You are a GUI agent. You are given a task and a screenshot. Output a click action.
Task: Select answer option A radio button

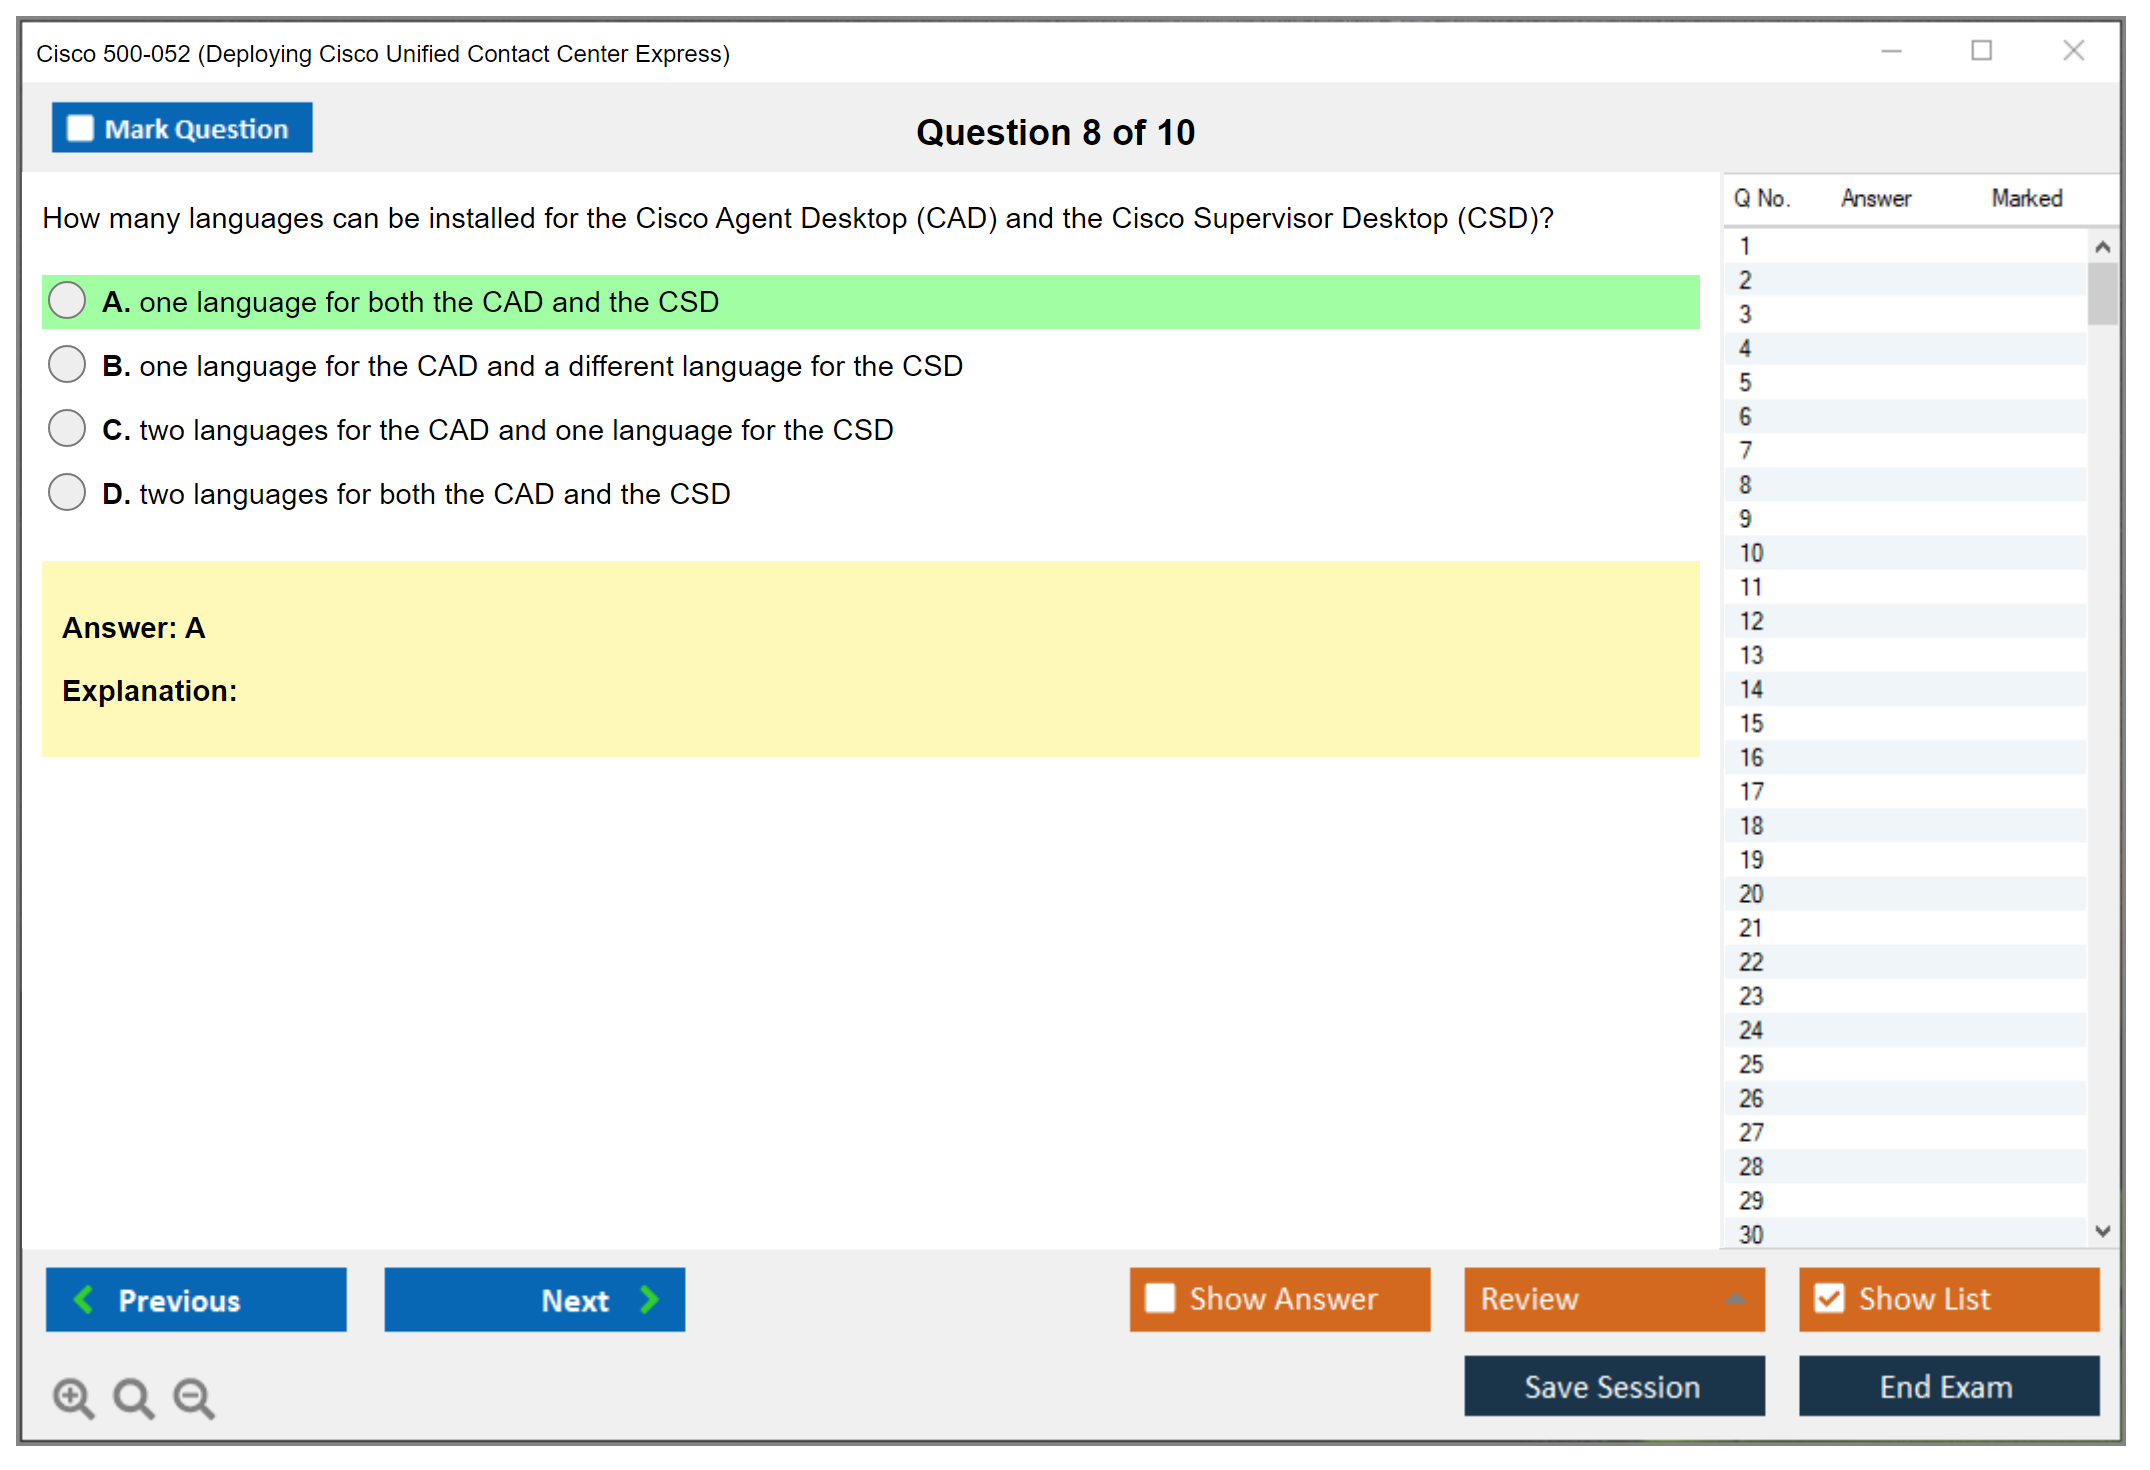click(x=67, y=301)
